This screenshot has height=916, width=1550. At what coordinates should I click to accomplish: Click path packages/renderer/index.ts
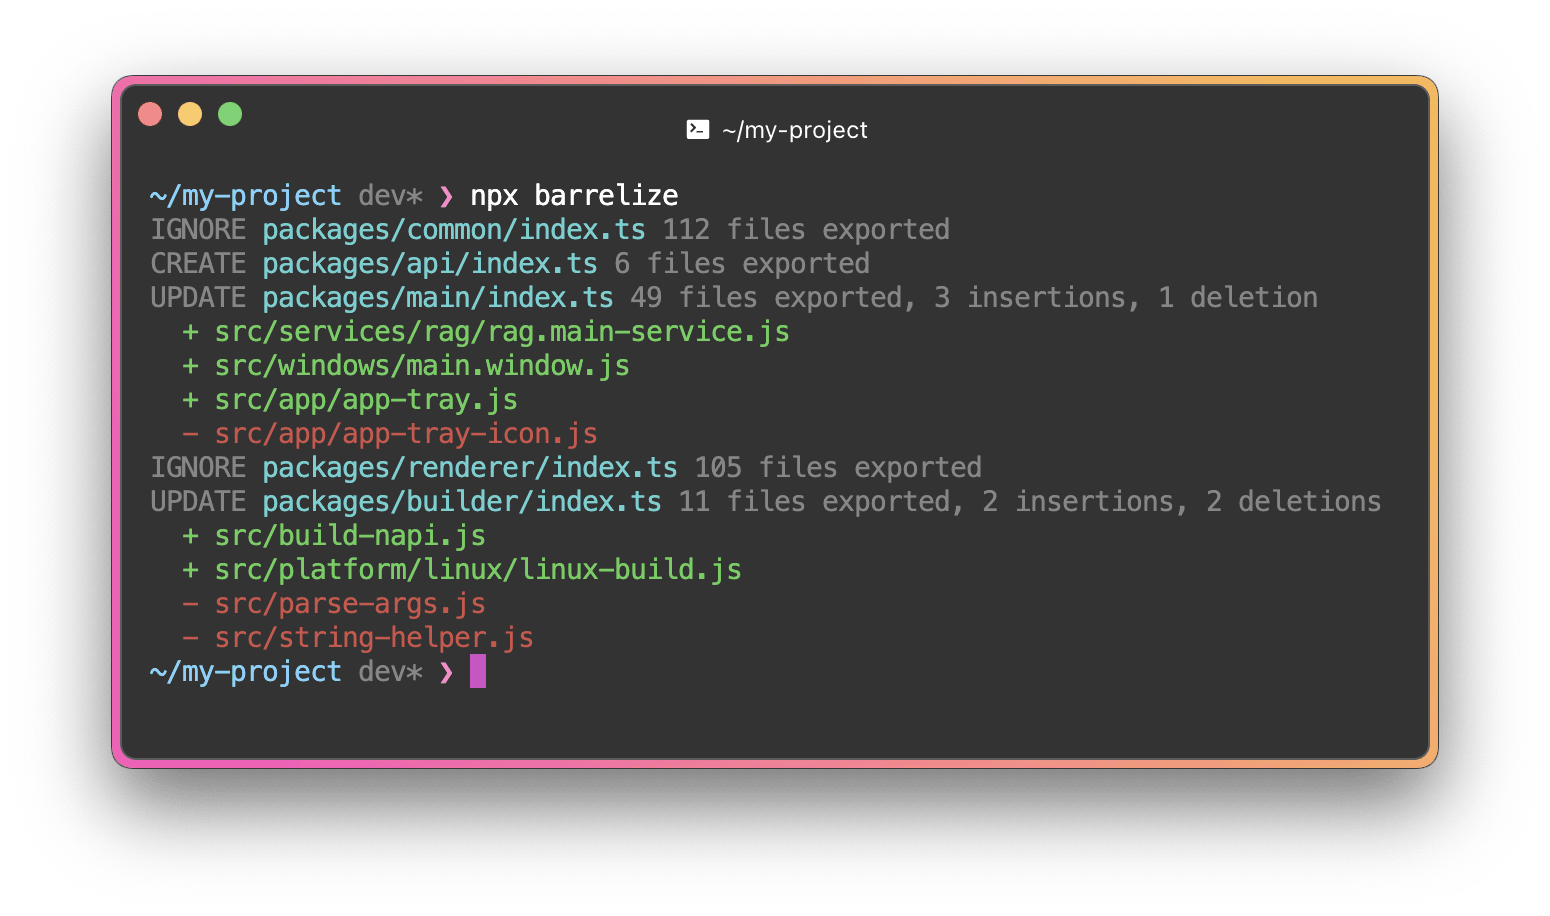pyautogui.click(x=470, y=467)
